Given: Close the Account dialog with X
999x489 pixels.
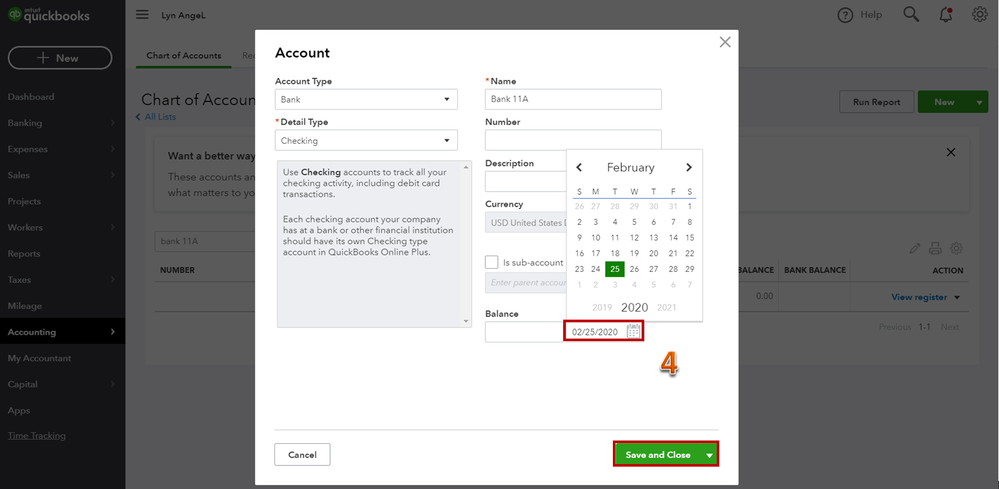Looking at the screenshot, I should point(724,42).
